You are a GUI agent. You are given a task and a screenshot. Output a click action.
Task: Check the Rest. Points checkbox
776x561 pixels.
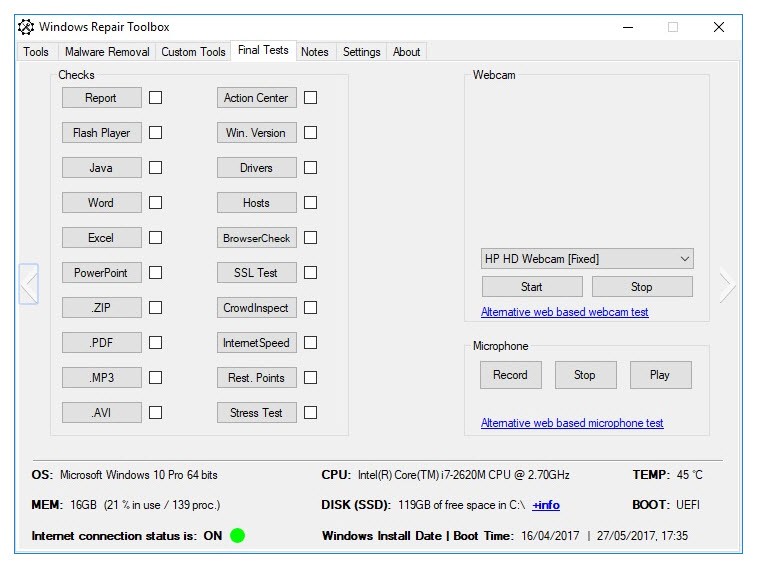click(310, 377)
